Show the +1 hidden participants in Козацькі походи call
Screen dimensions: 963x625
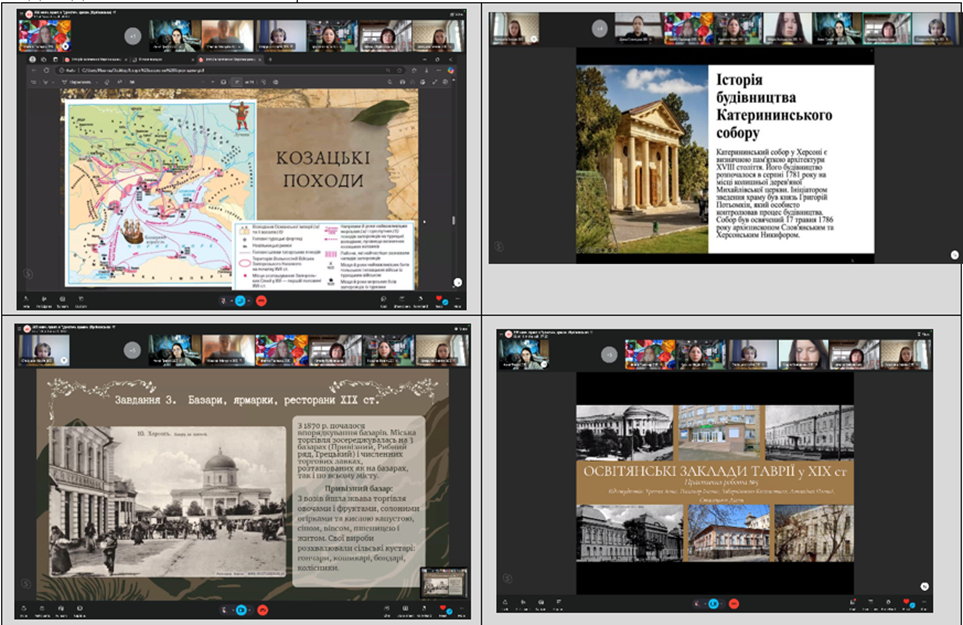133,36
